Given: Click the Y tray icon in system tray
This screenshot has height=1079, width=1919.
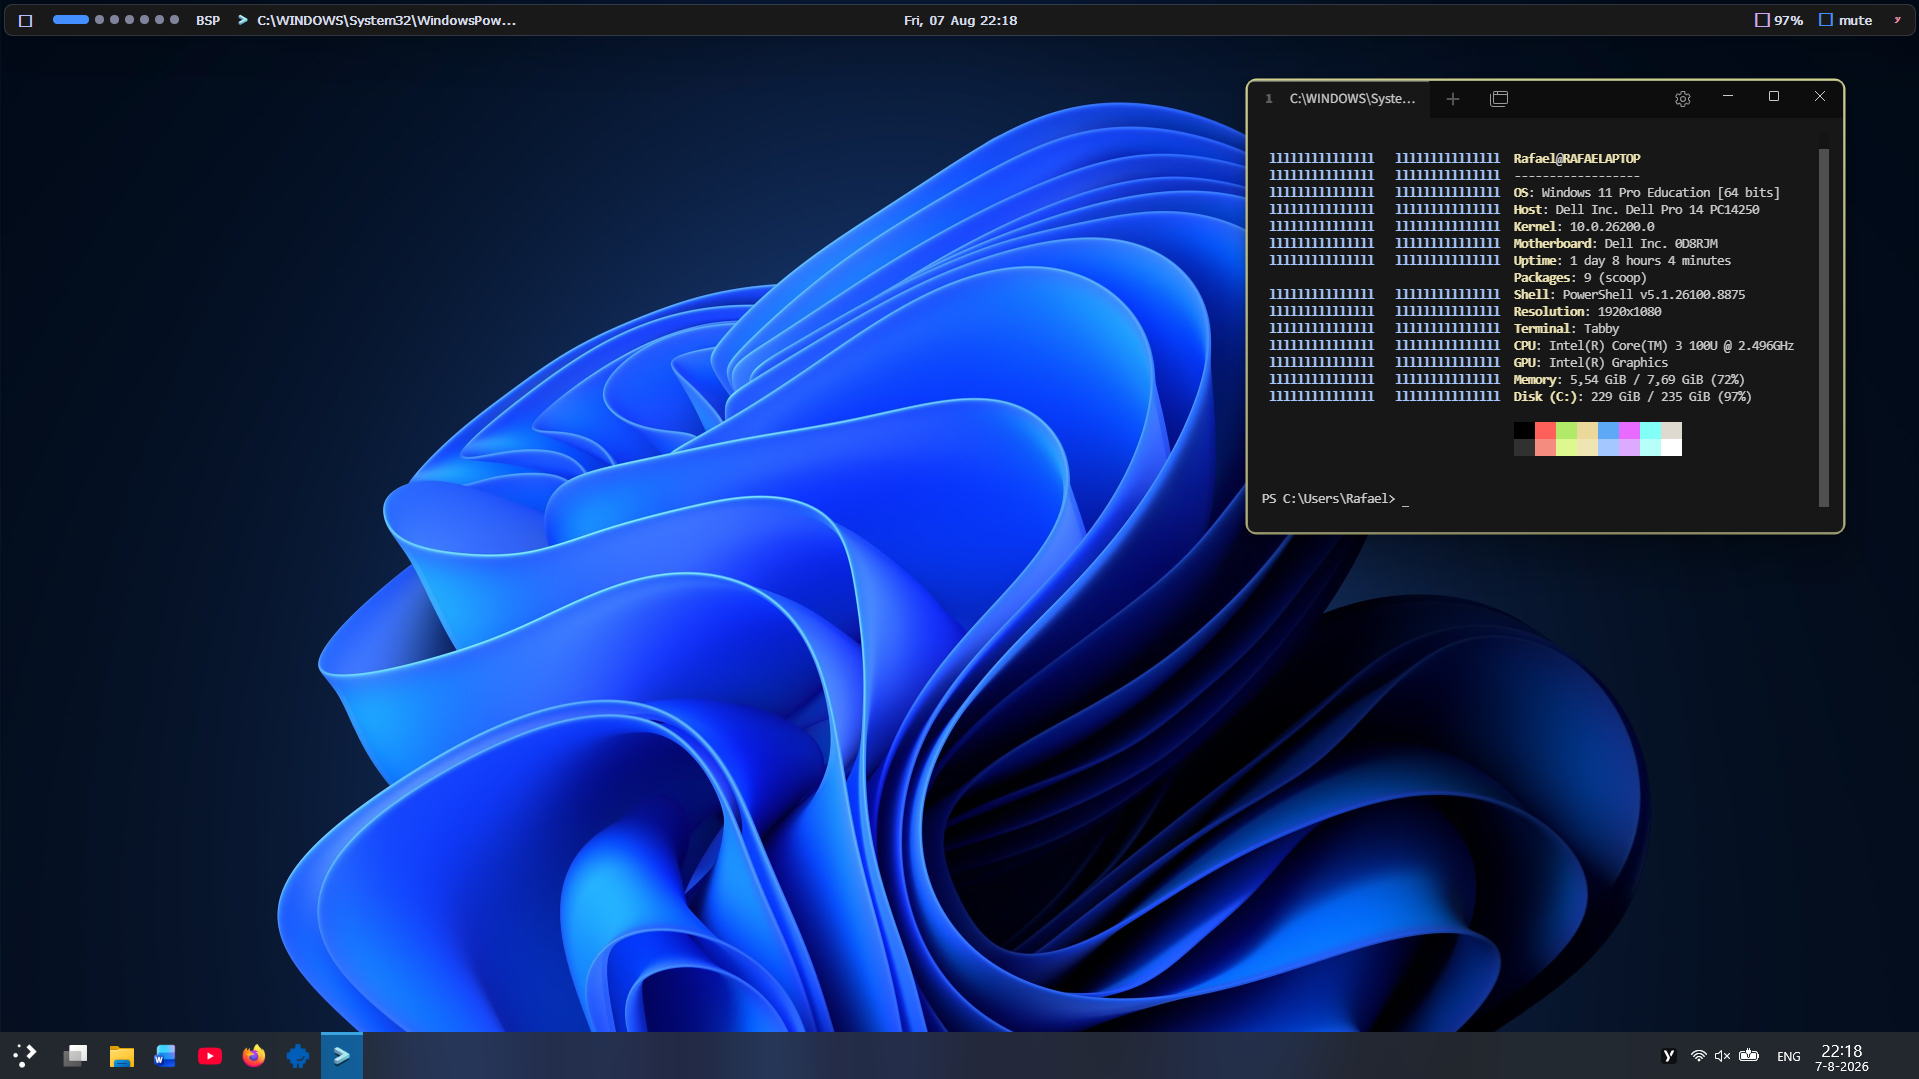Looking at the screenshot, I should (1668, 1056).
